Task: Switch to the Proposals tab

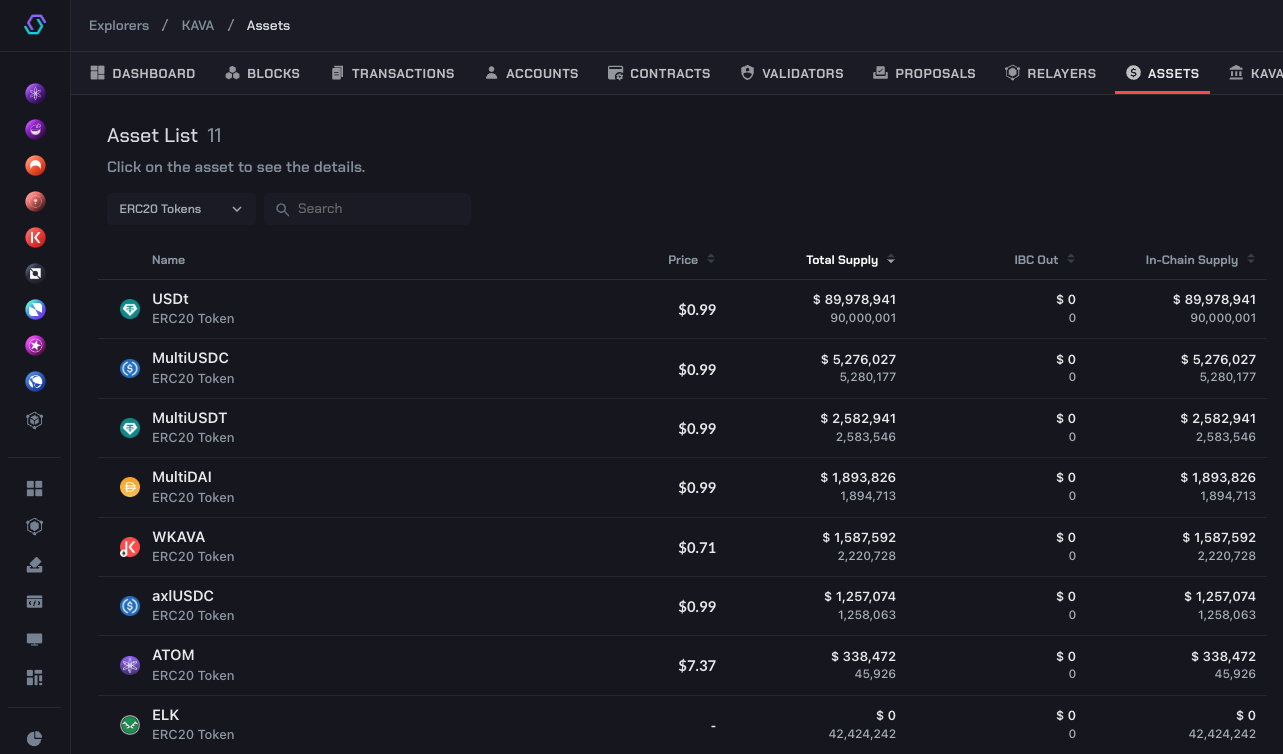Action: pyautogui.click(x=924, y=73)
